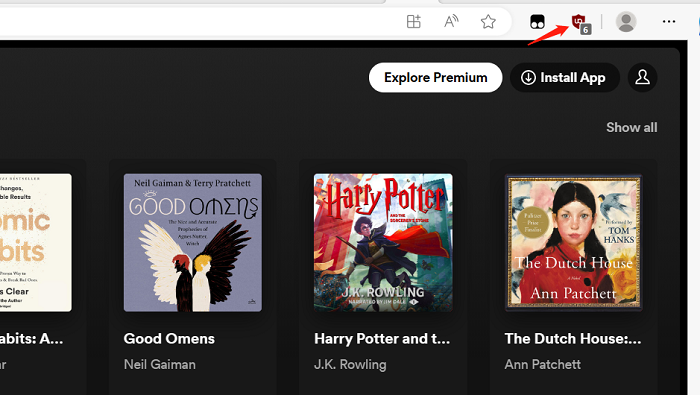700x395 pixels.
Task: Click Install App button
Action: [x=565, y=77]
